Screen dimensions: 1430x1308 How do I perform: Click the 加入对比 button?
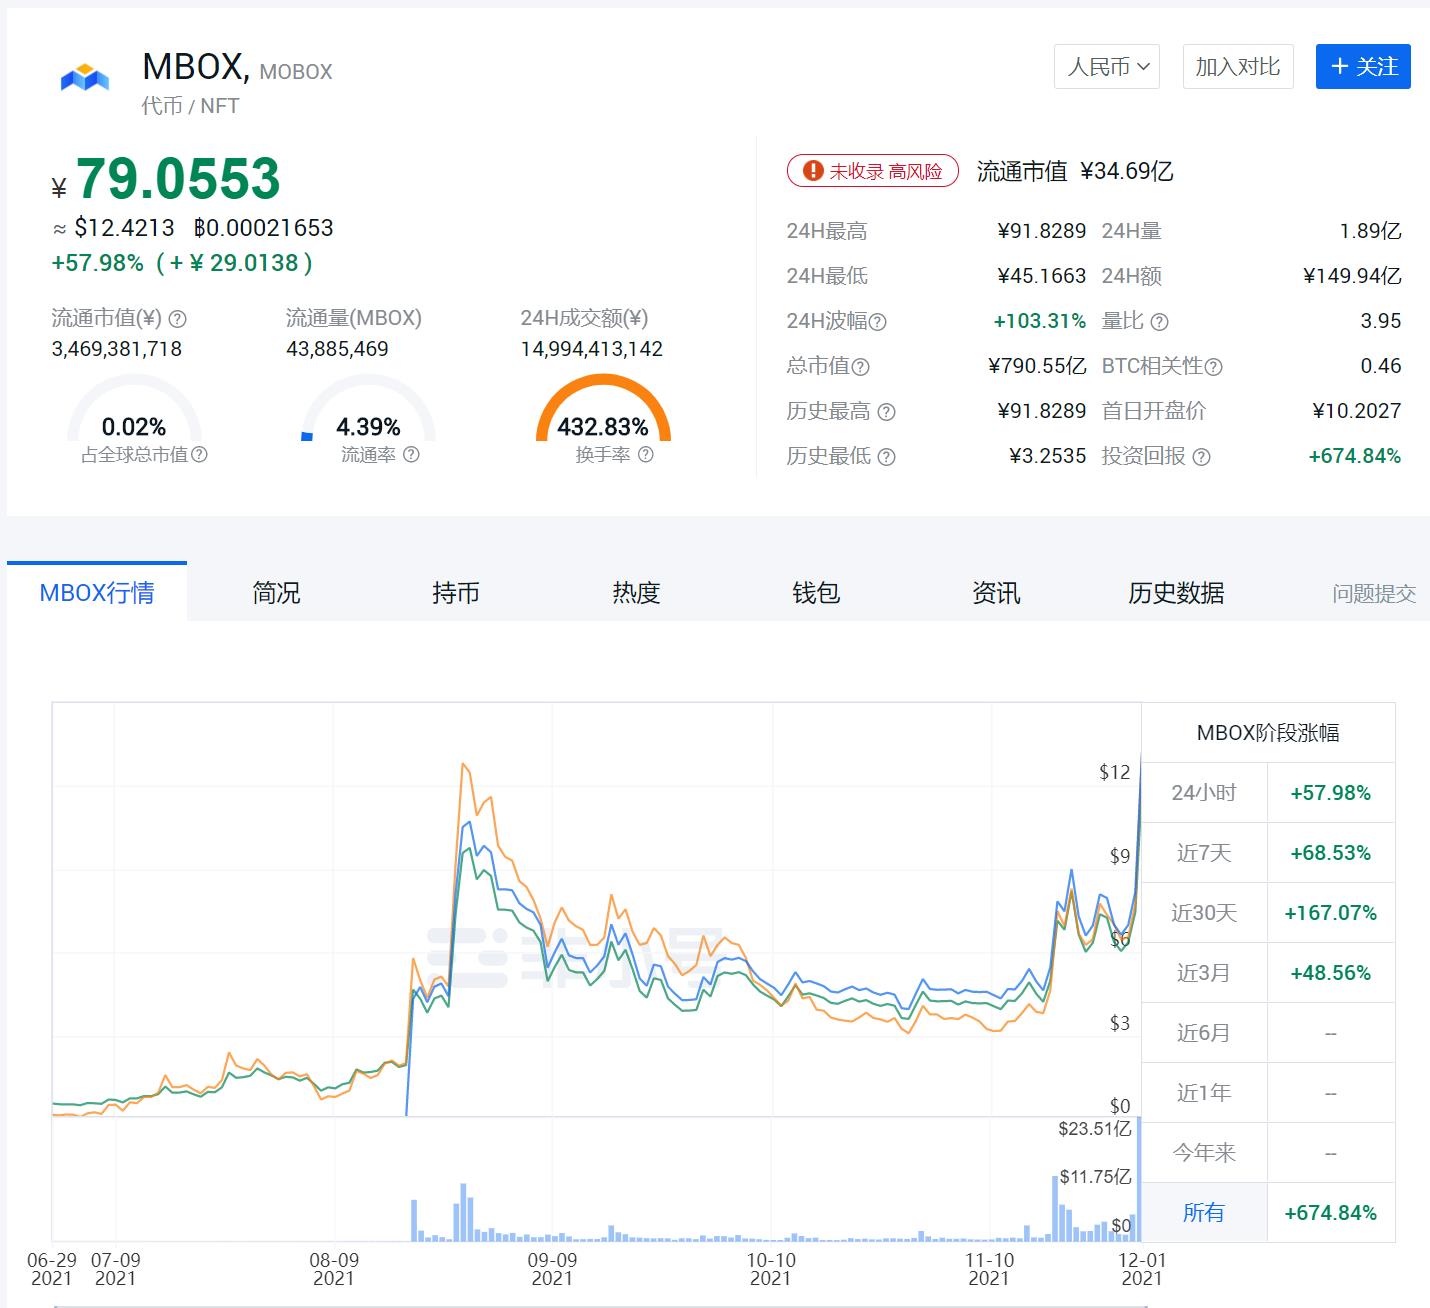[1238, 67]
